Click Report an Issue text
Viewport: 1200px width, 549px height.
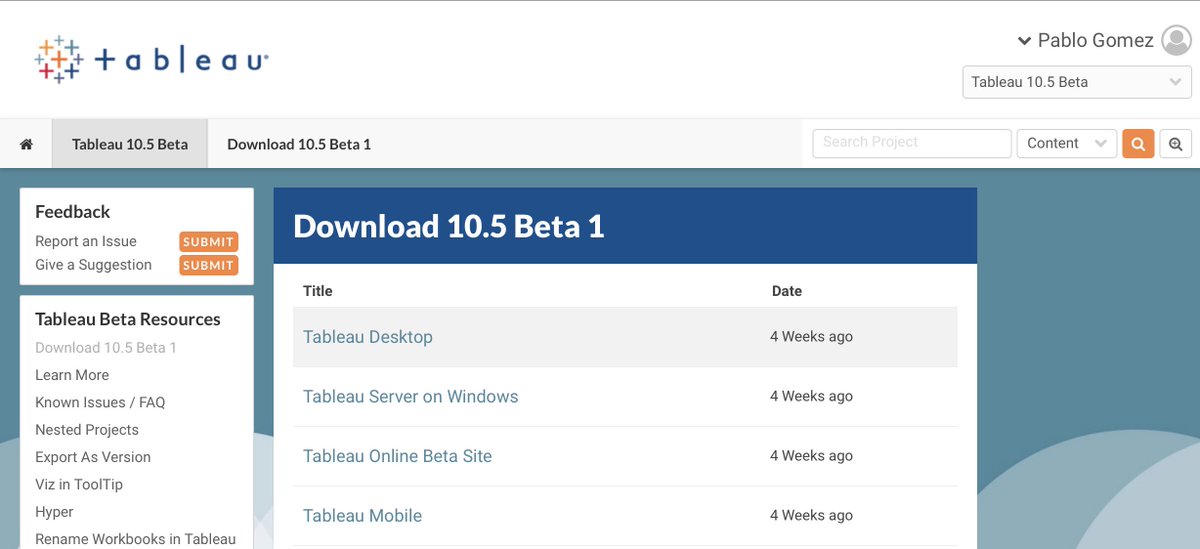click(x=86, y=241)
